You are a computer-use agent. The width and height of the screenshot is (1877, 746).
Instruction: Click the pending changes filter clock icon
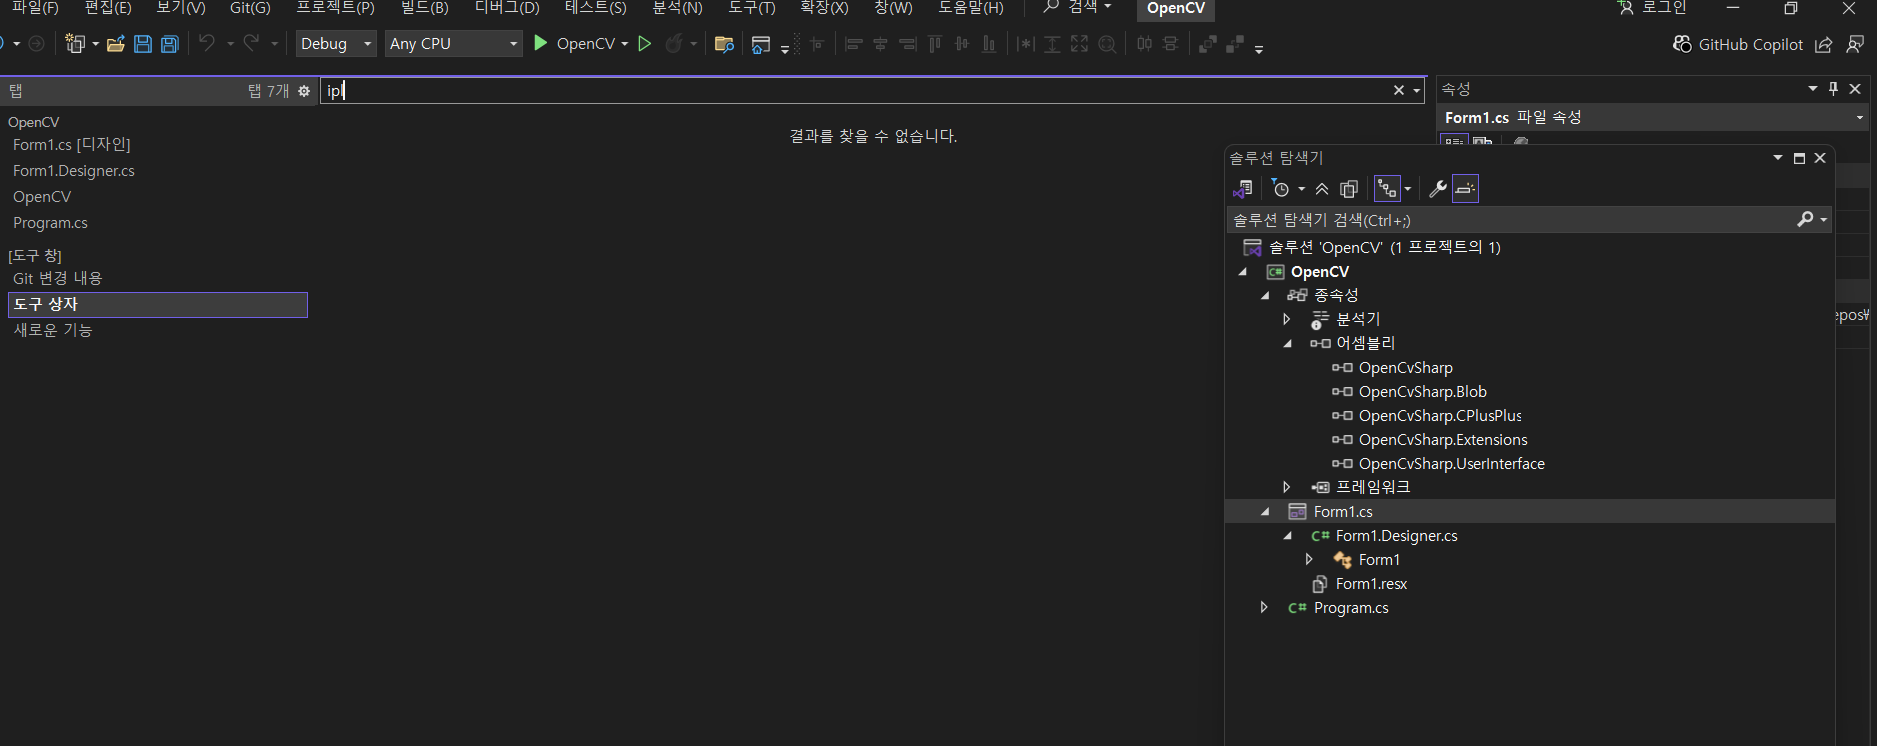(x=1281, y=188)
